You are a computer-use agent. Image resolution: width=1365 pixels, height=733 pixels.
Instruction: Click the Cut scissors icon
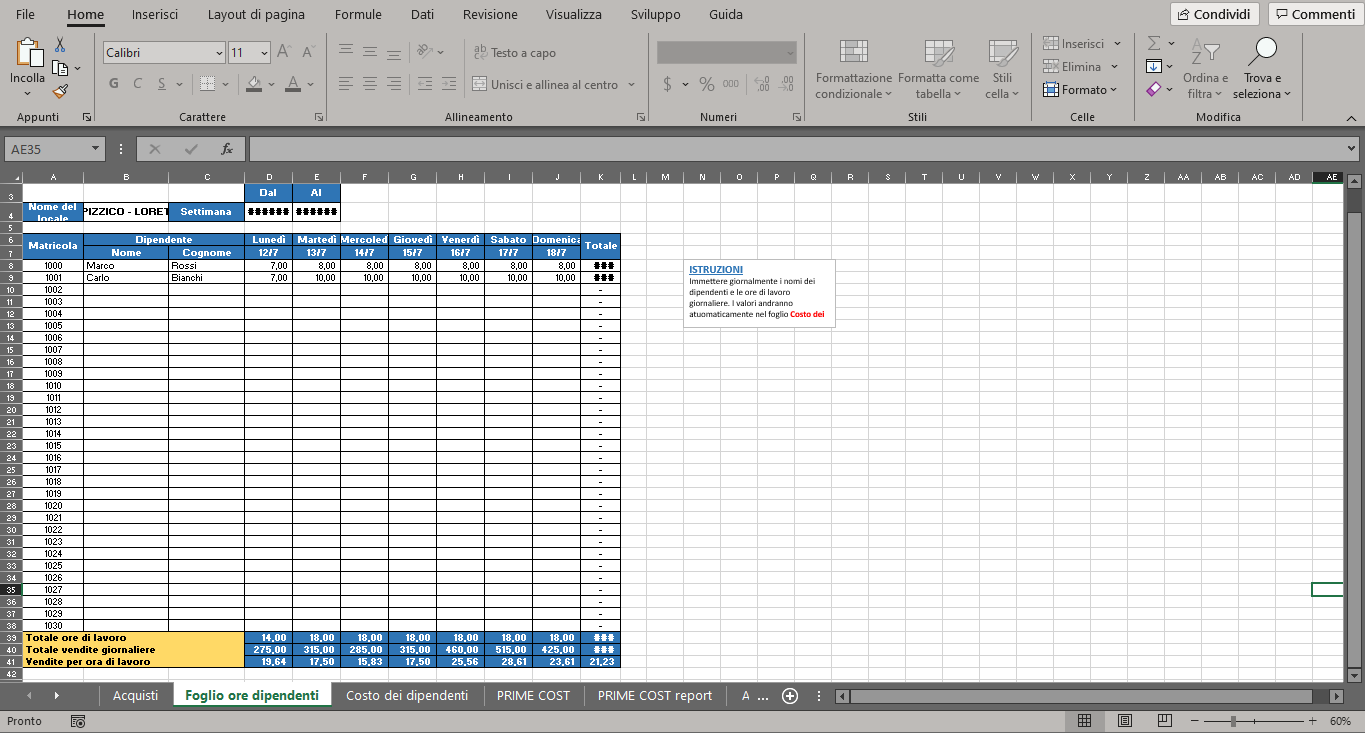(60, 45)
